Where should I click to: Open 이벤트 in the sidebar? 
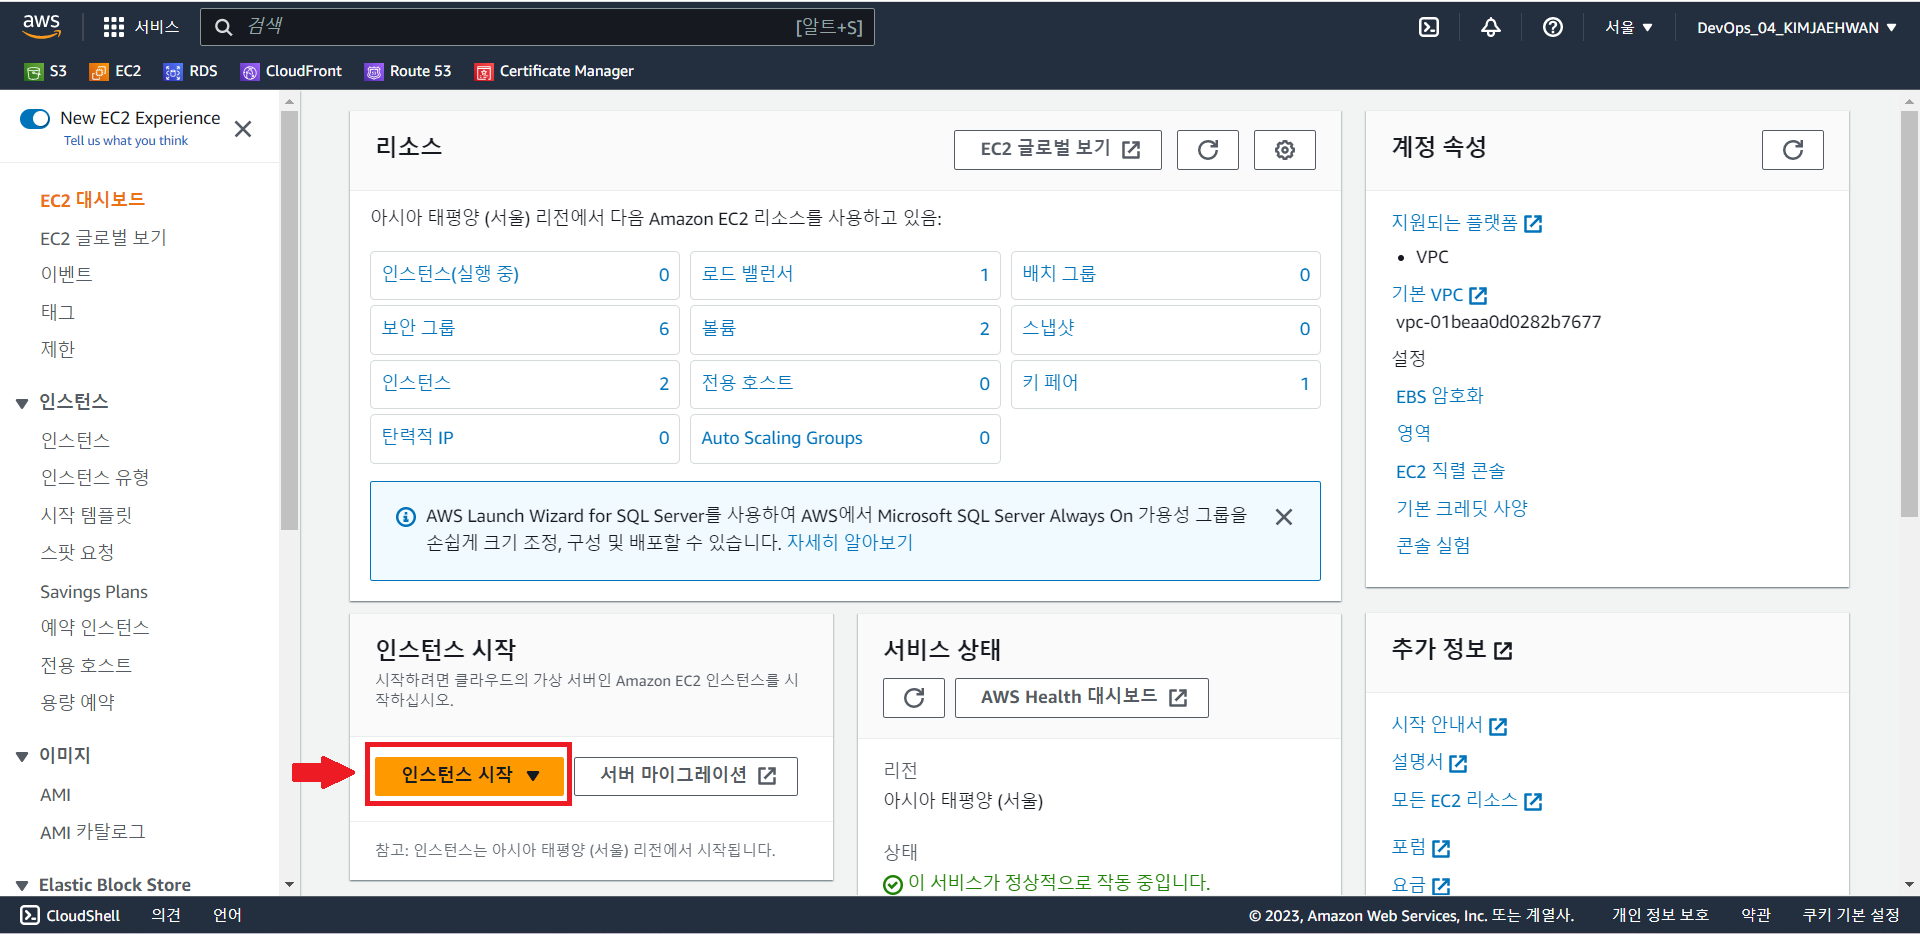pyautogui.click(x=66, y=274)
